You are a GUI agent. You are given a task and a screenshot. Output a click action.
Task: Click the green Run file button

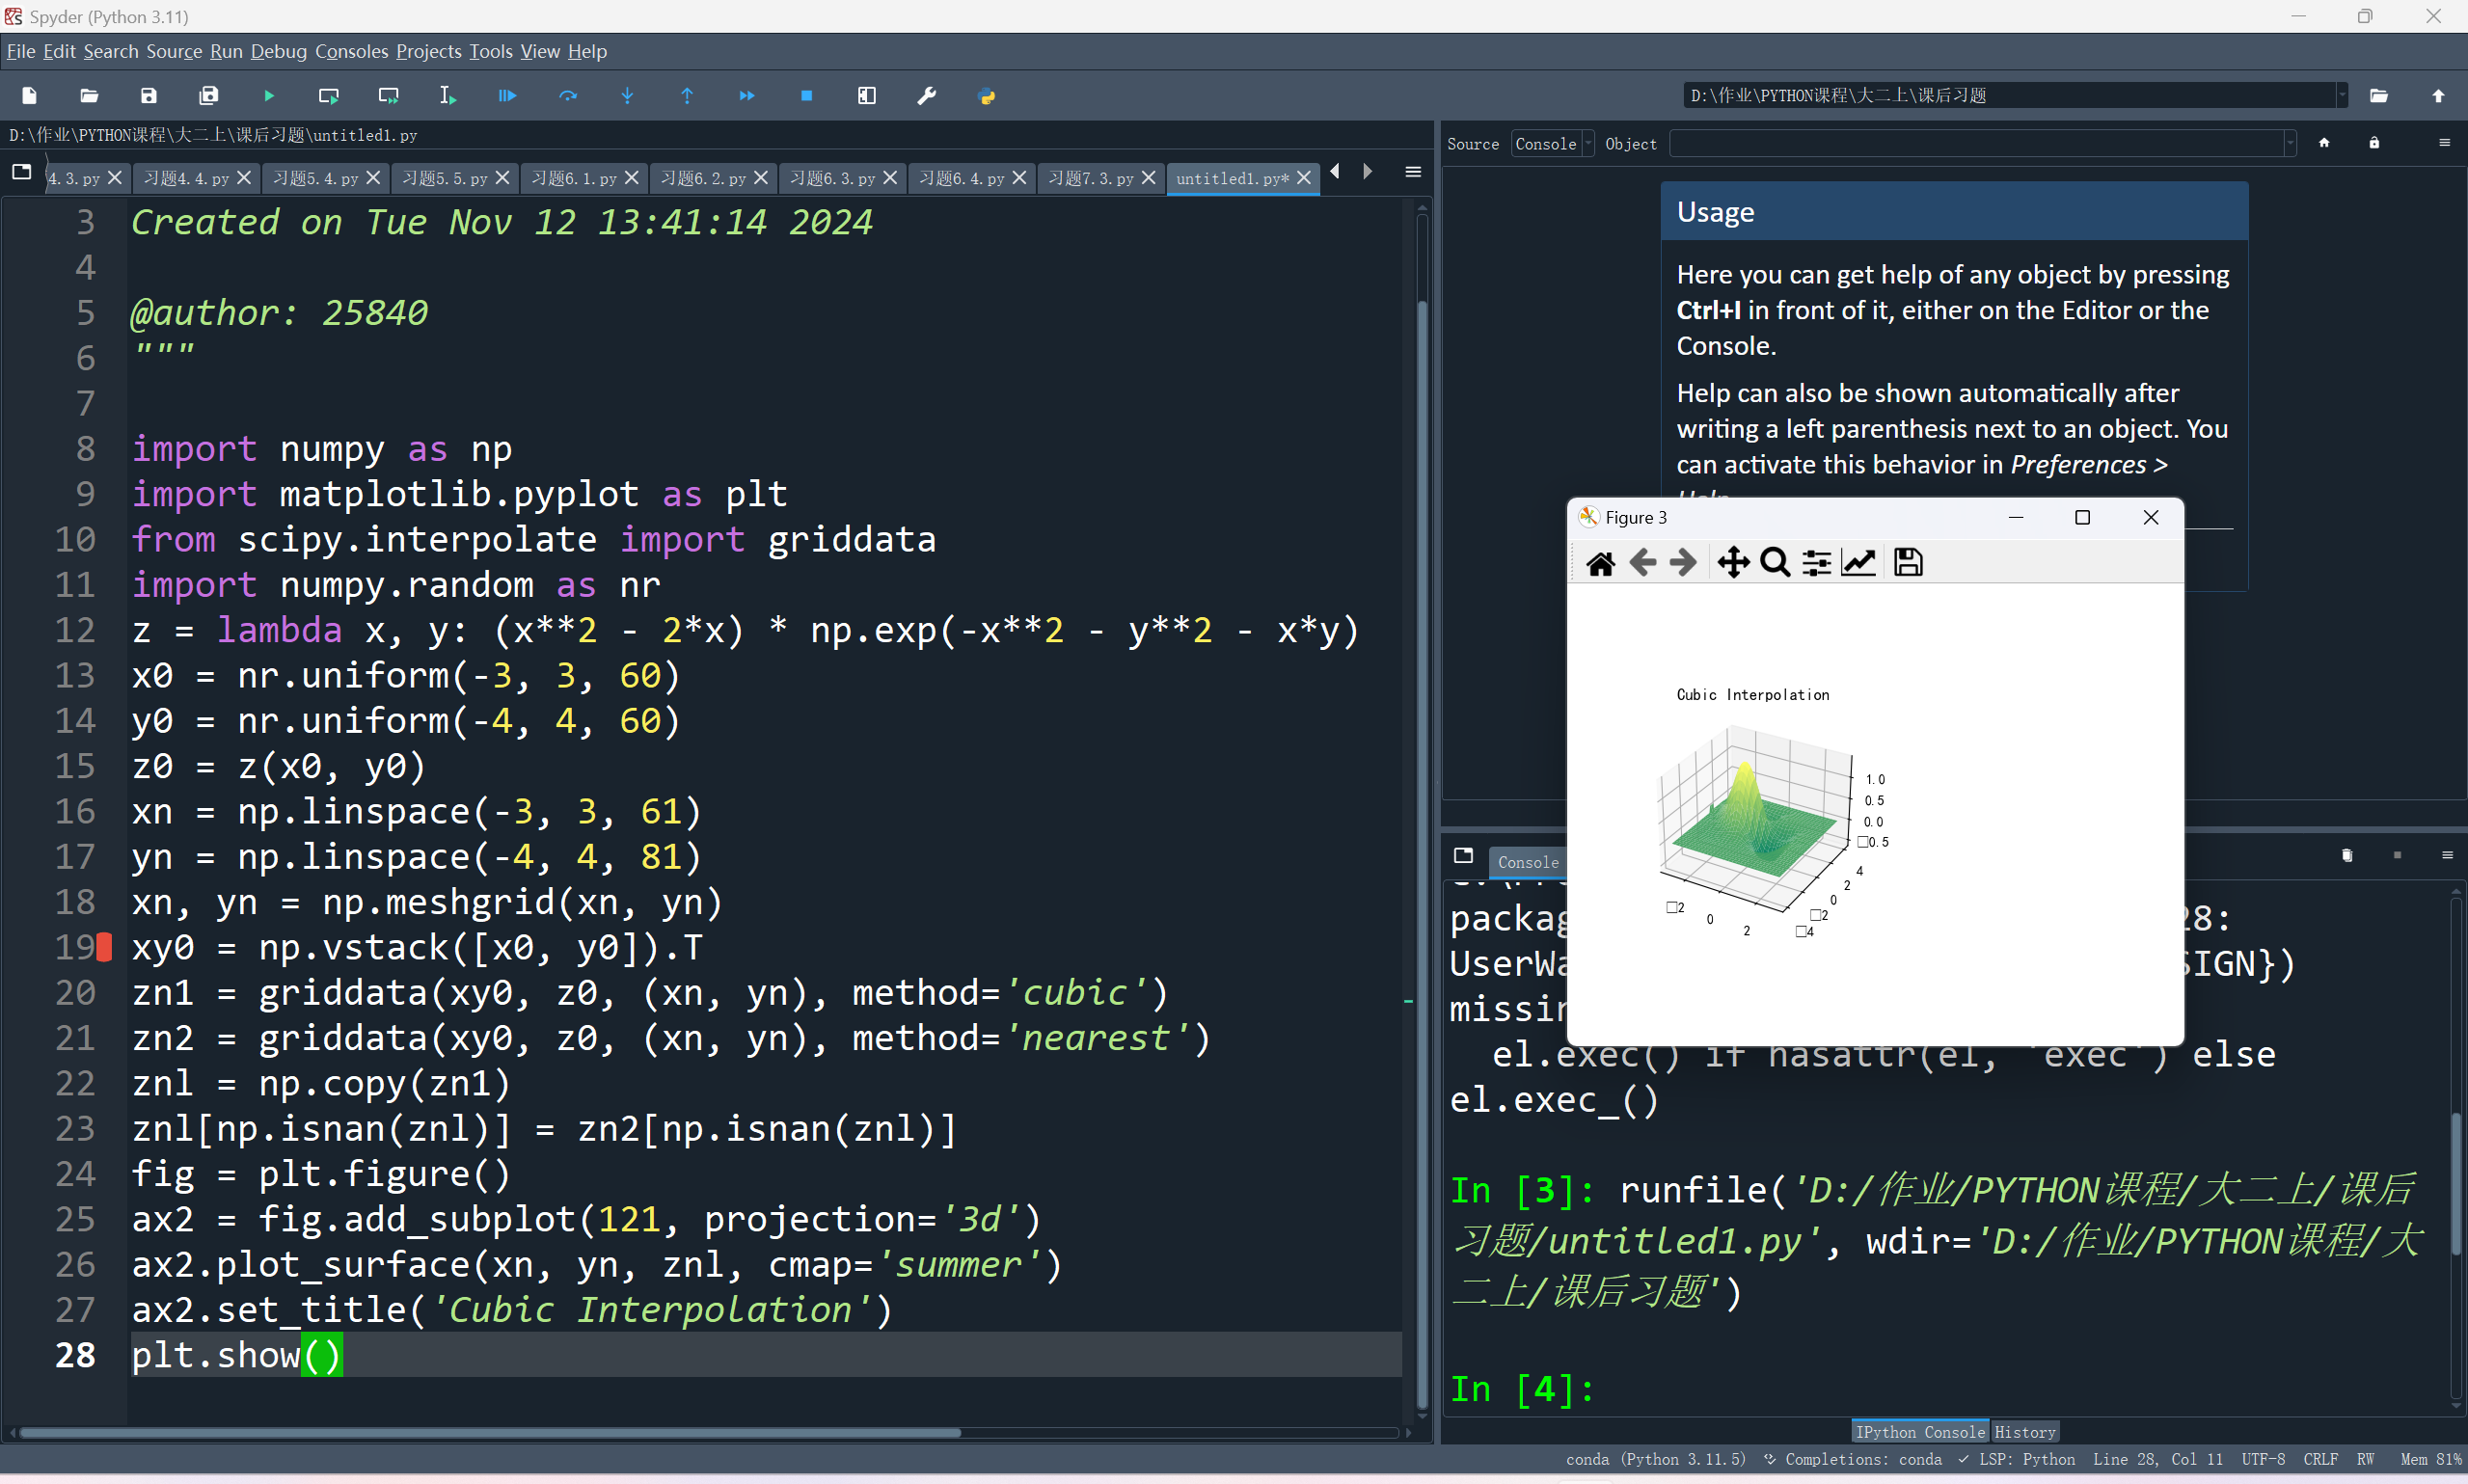[x=269, y=96]
